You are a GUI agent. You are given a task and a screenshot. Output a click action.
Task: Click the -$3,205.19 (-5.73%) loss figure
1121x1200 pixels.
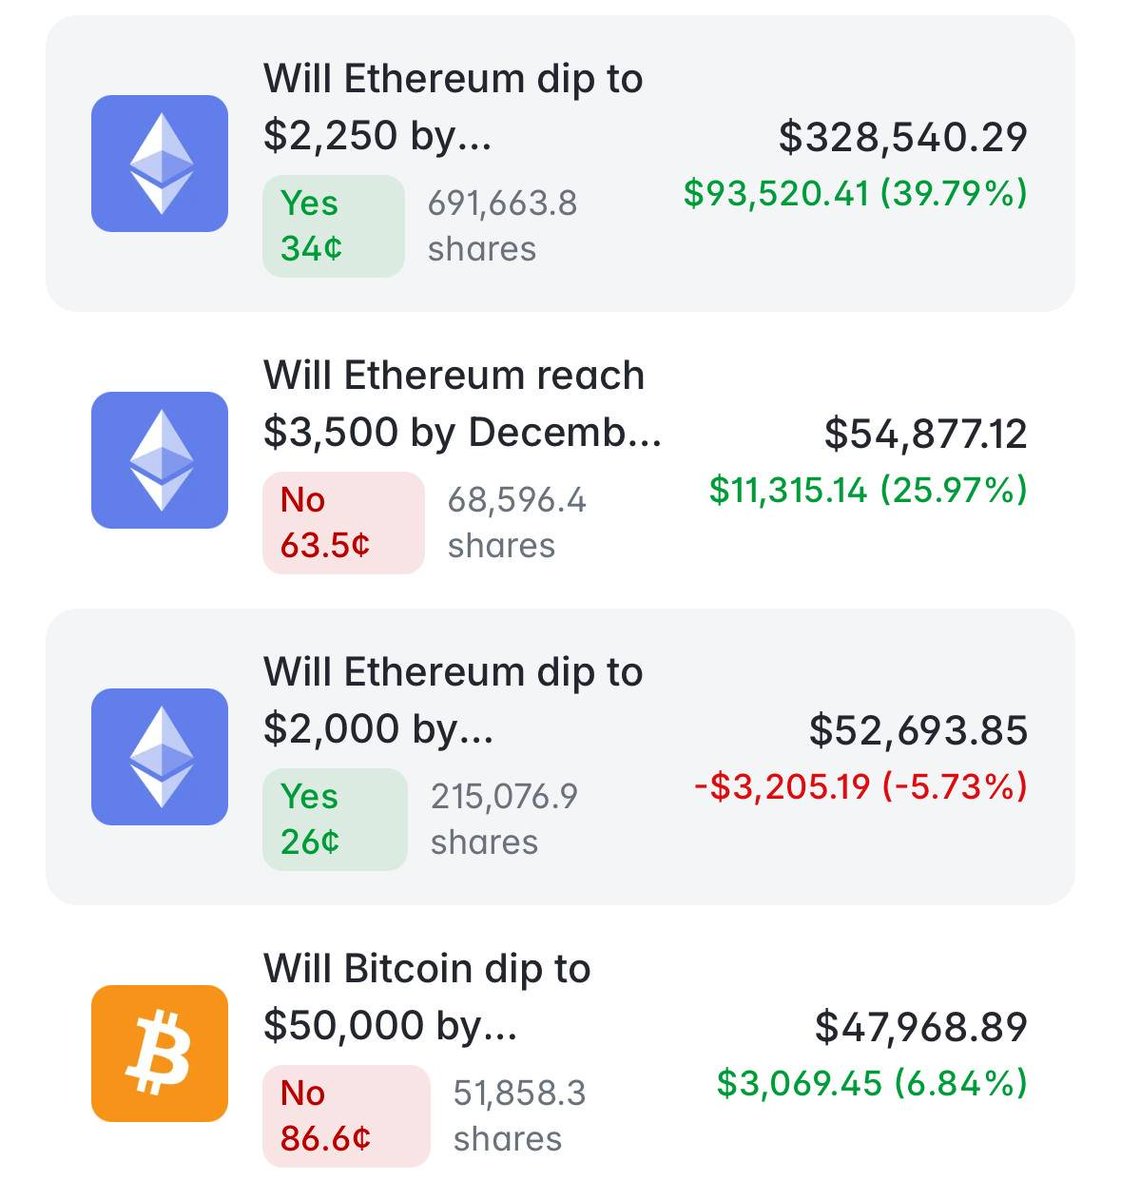[x=861, y=787]
